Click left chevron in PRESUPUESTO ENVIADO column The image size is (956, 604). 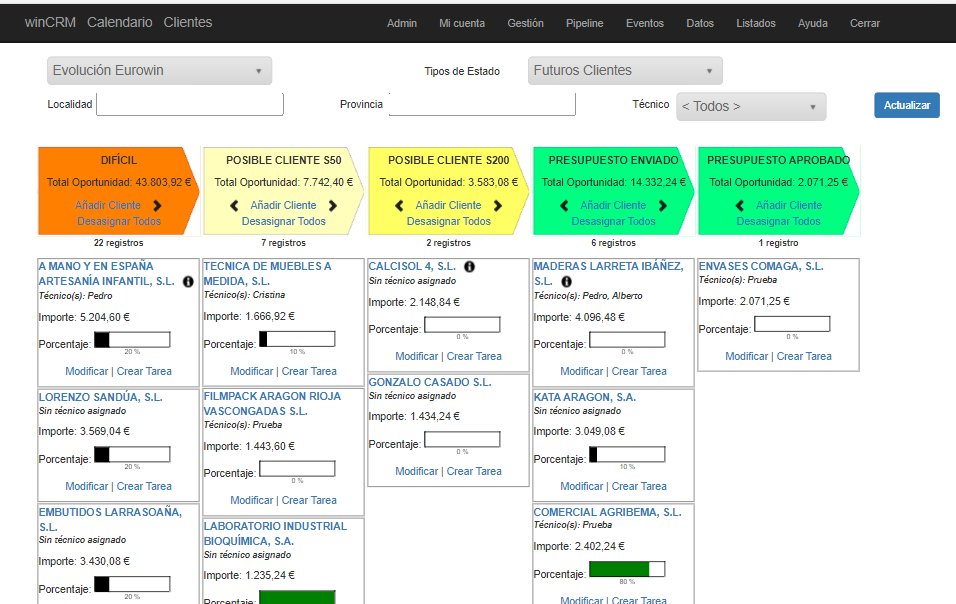(564, 205)
